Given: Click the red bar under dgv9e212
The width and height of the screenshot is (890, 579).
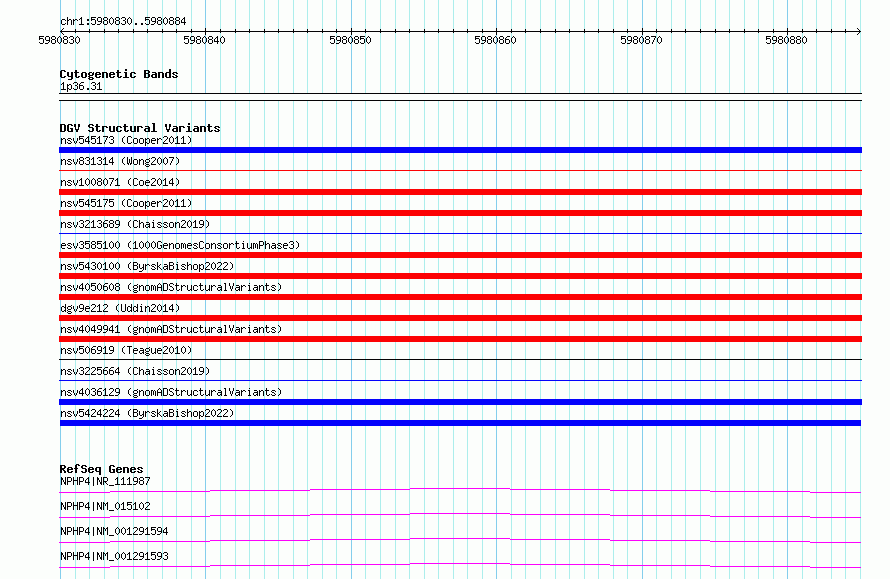Looking at the screenshot, I should pyautogui.click(x=460, y=318).
